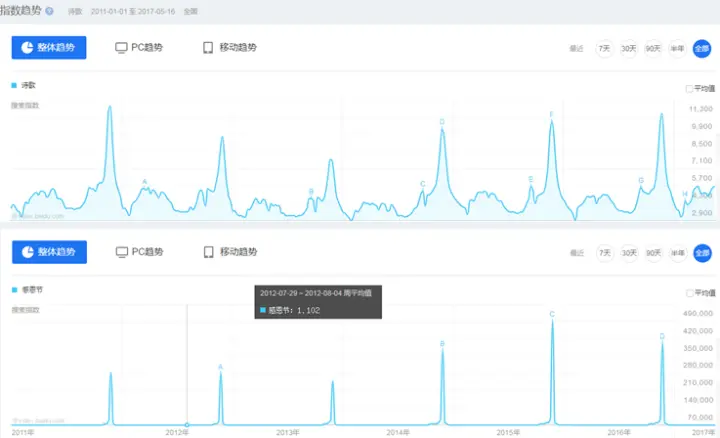Switch to 移动趋势 in the 诗歌 chart
This screenshot has height=438, width=720.
point(230,47)
